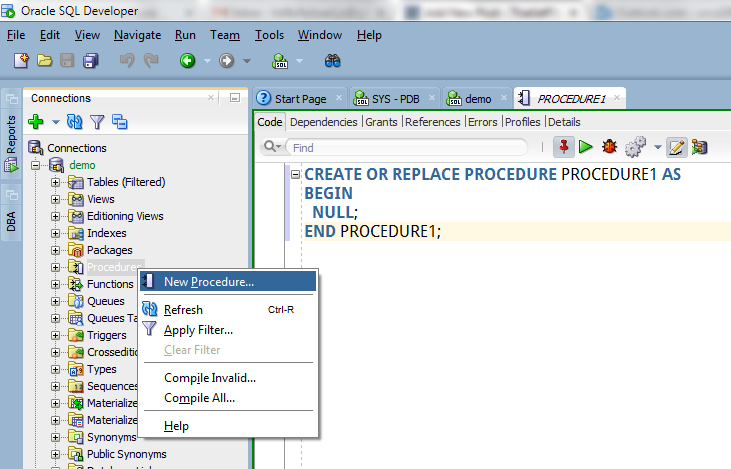The height and width of the screenshot is (469, 731).
Task: Switch to the SYS - PDB tab
Action: [x=395, y=99]
